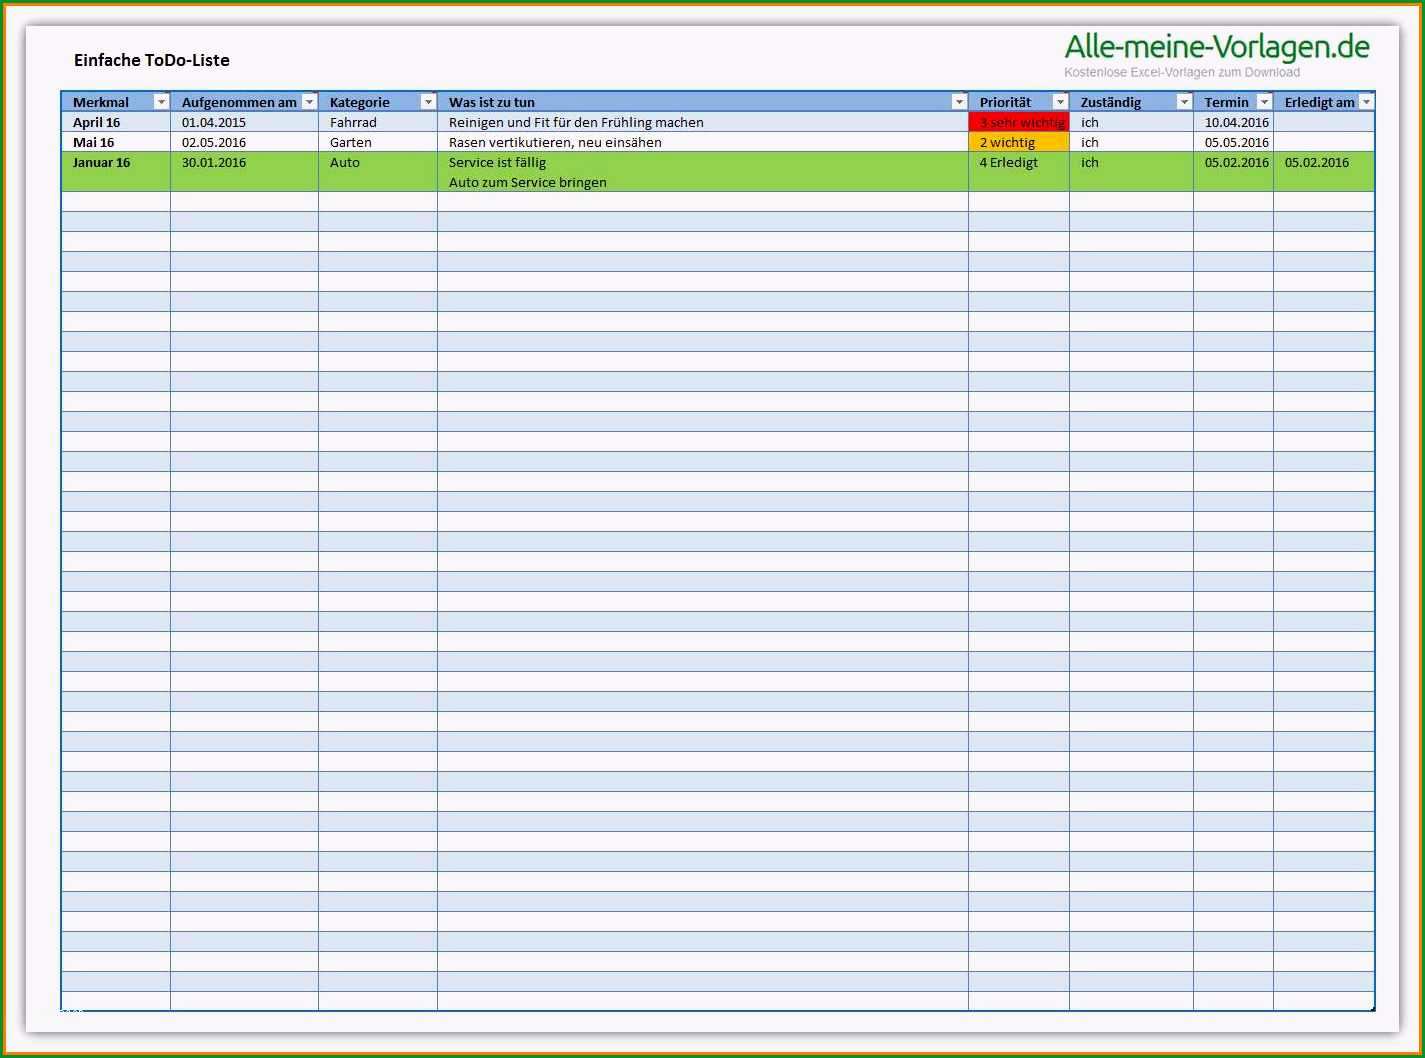Open the Erledigt am filter dropdown
The image size is (1425, 1058).
point(1366,102)
